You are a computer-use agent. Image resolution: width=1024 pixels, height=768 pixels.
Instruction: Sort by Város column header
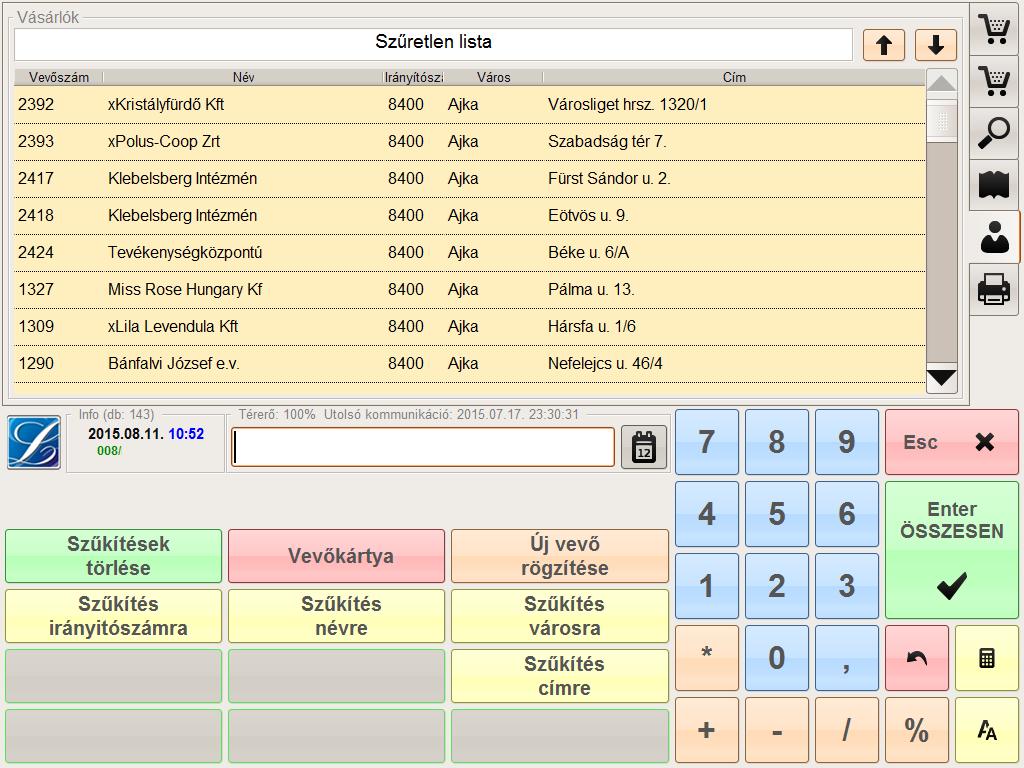pos(494,77)
